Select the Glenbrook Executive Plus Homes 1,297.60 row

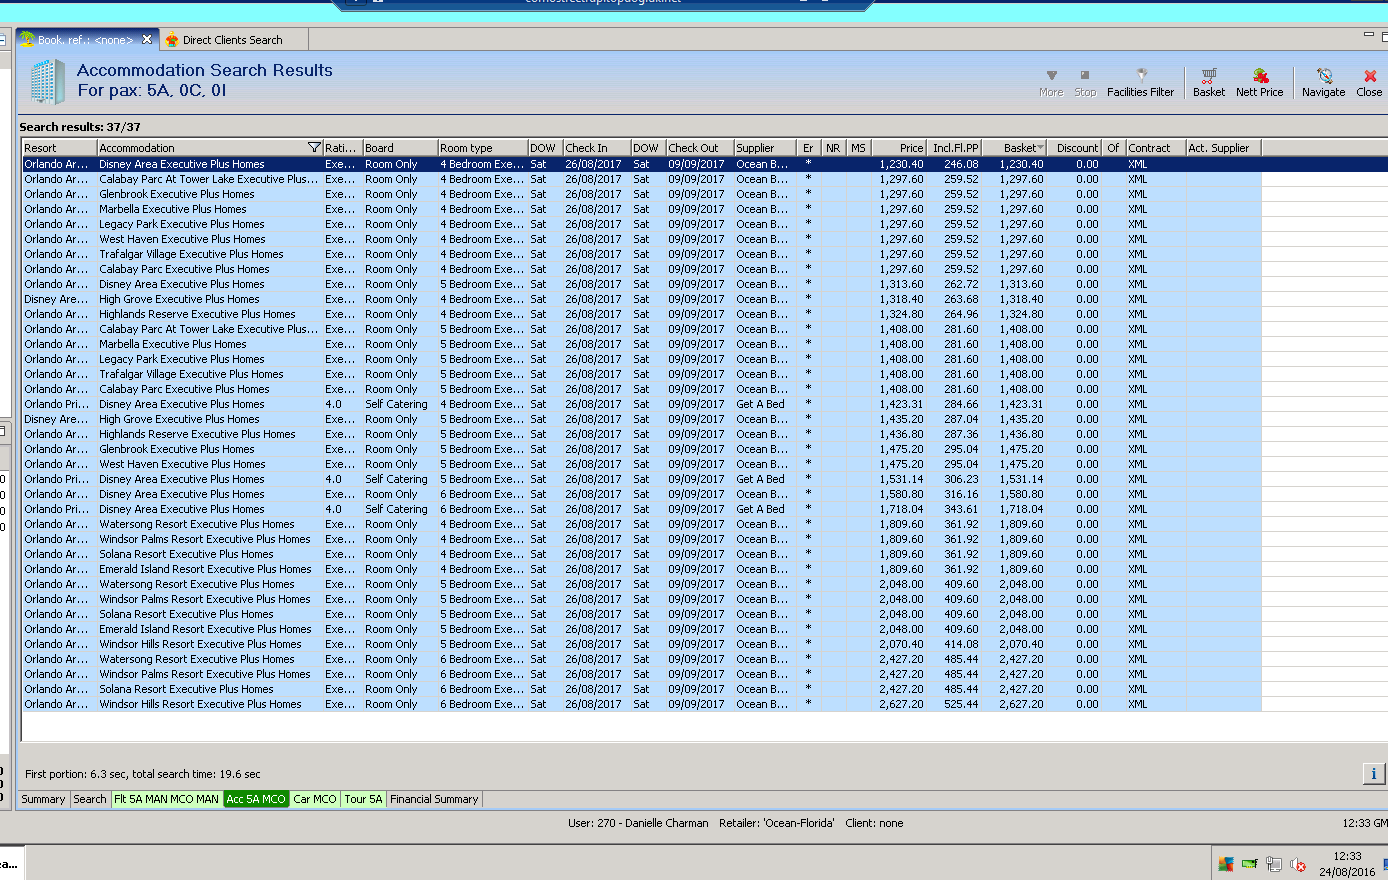pos(641,194)
